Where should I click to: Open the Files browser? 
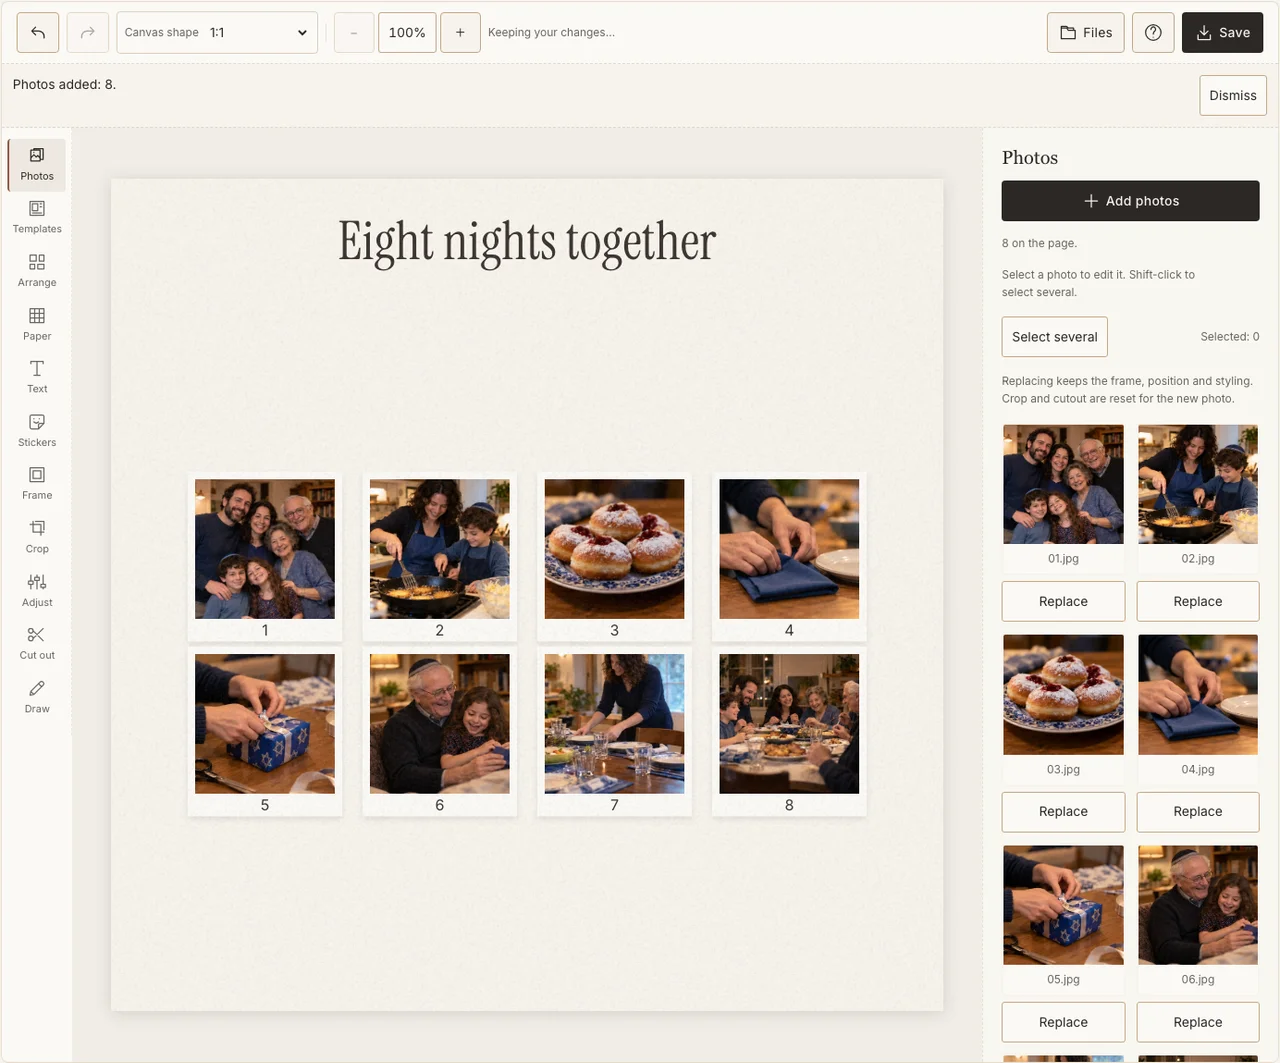coord(1086,33)
